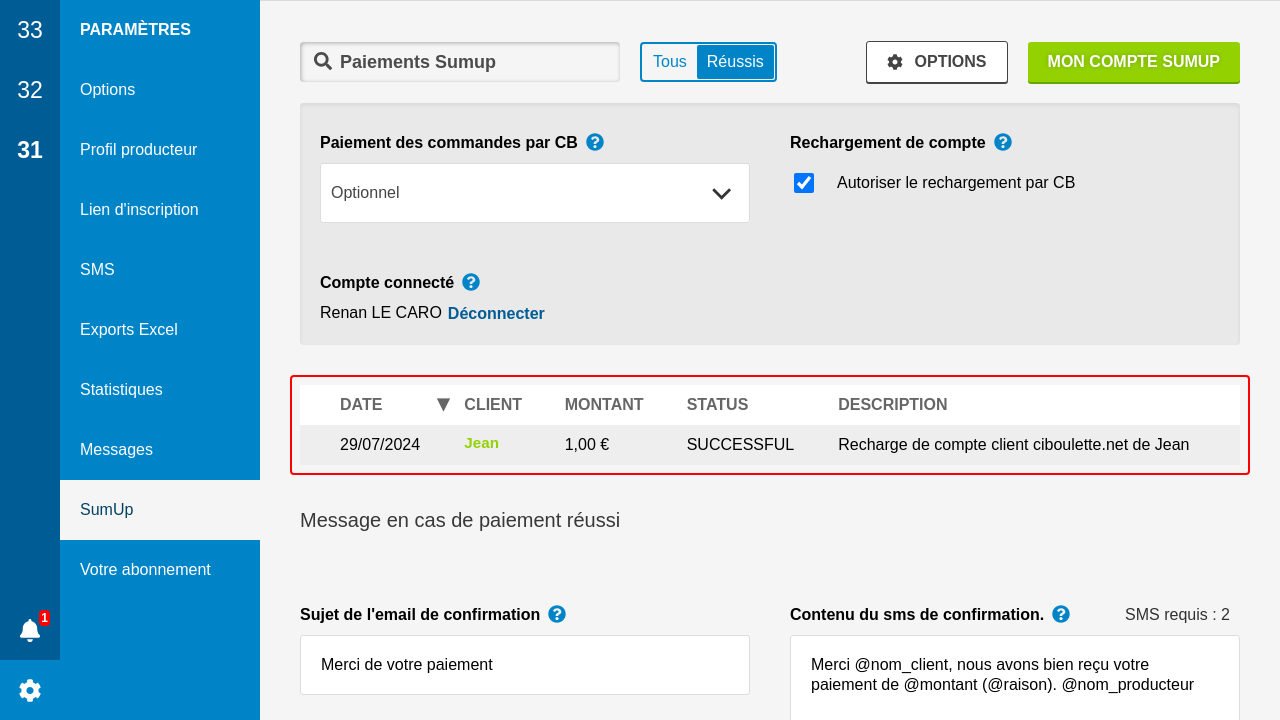Click the notifications bell icon
The height and width of the screenshot is (720, 1280).
tap(30, 630)
